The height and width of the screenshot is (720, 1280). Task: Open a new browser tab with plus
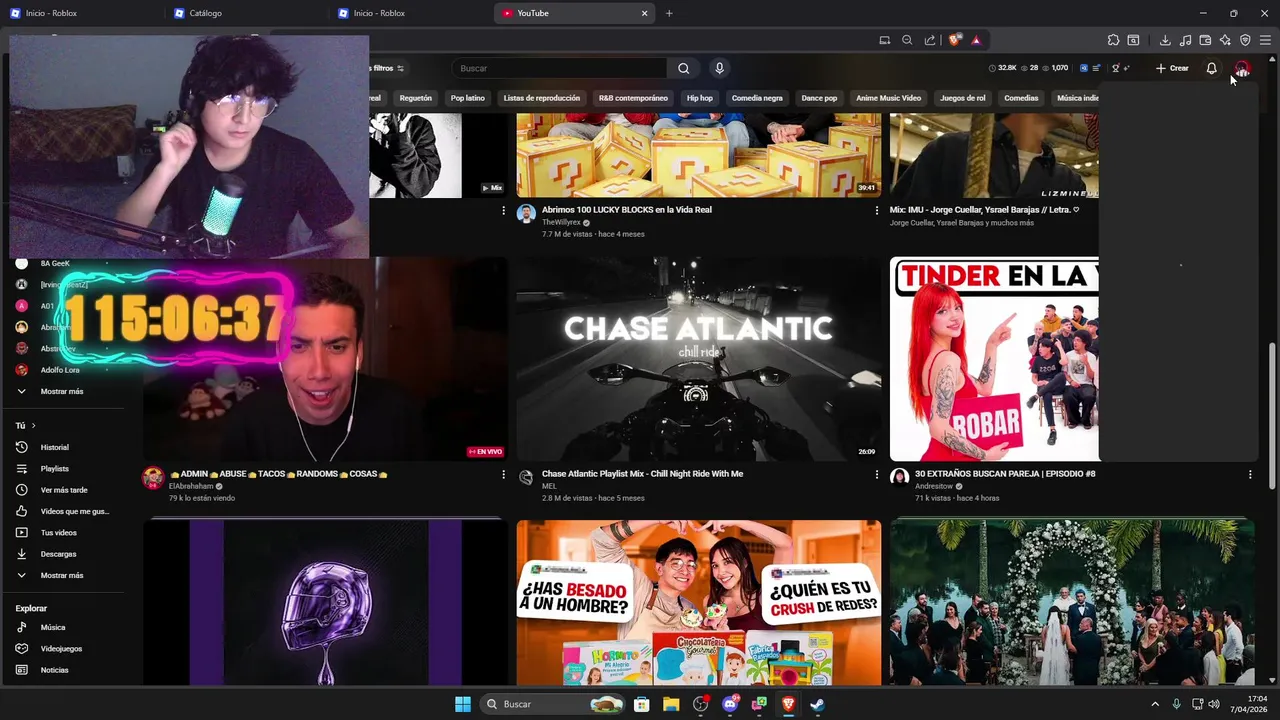point(669,13)
